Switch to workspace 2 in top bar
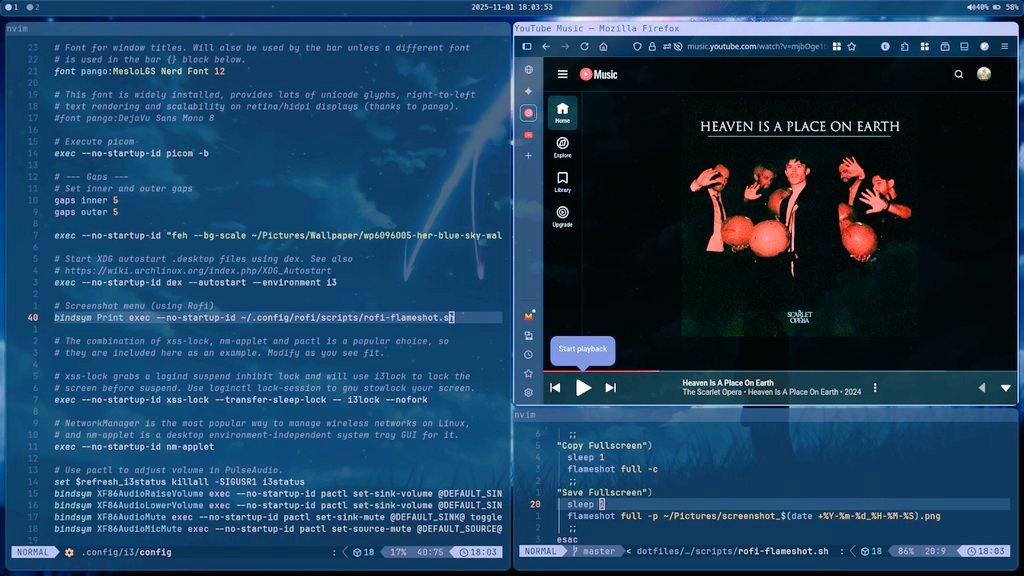 click(x=33, y=7)
